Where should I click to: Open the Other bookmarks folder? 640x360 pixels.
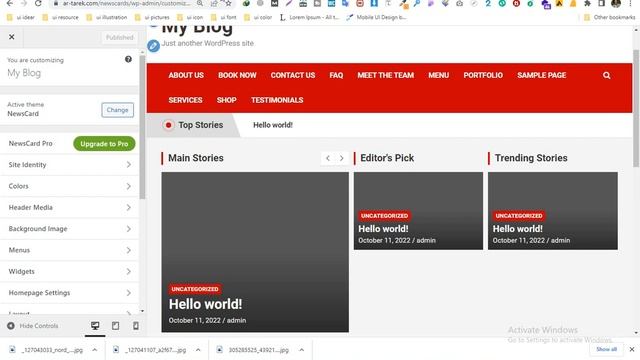point(610,18)
